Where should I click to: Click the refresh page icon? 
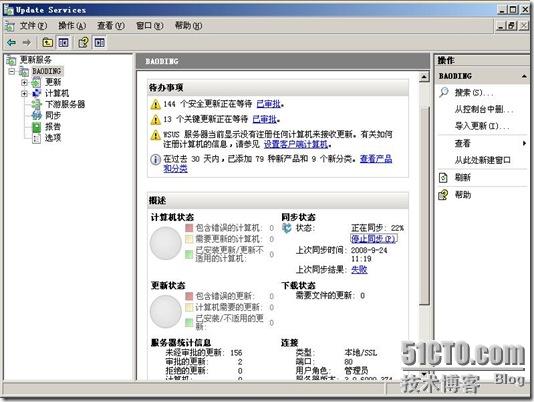point(443,177)
